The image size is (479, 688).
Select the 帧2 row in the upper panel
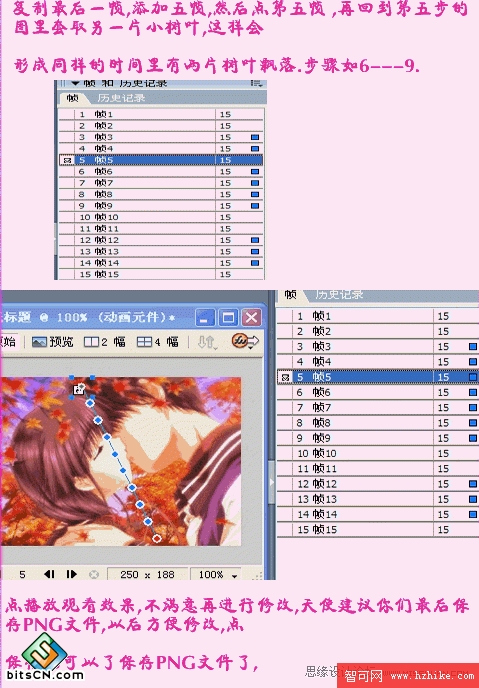click(161, 126)
